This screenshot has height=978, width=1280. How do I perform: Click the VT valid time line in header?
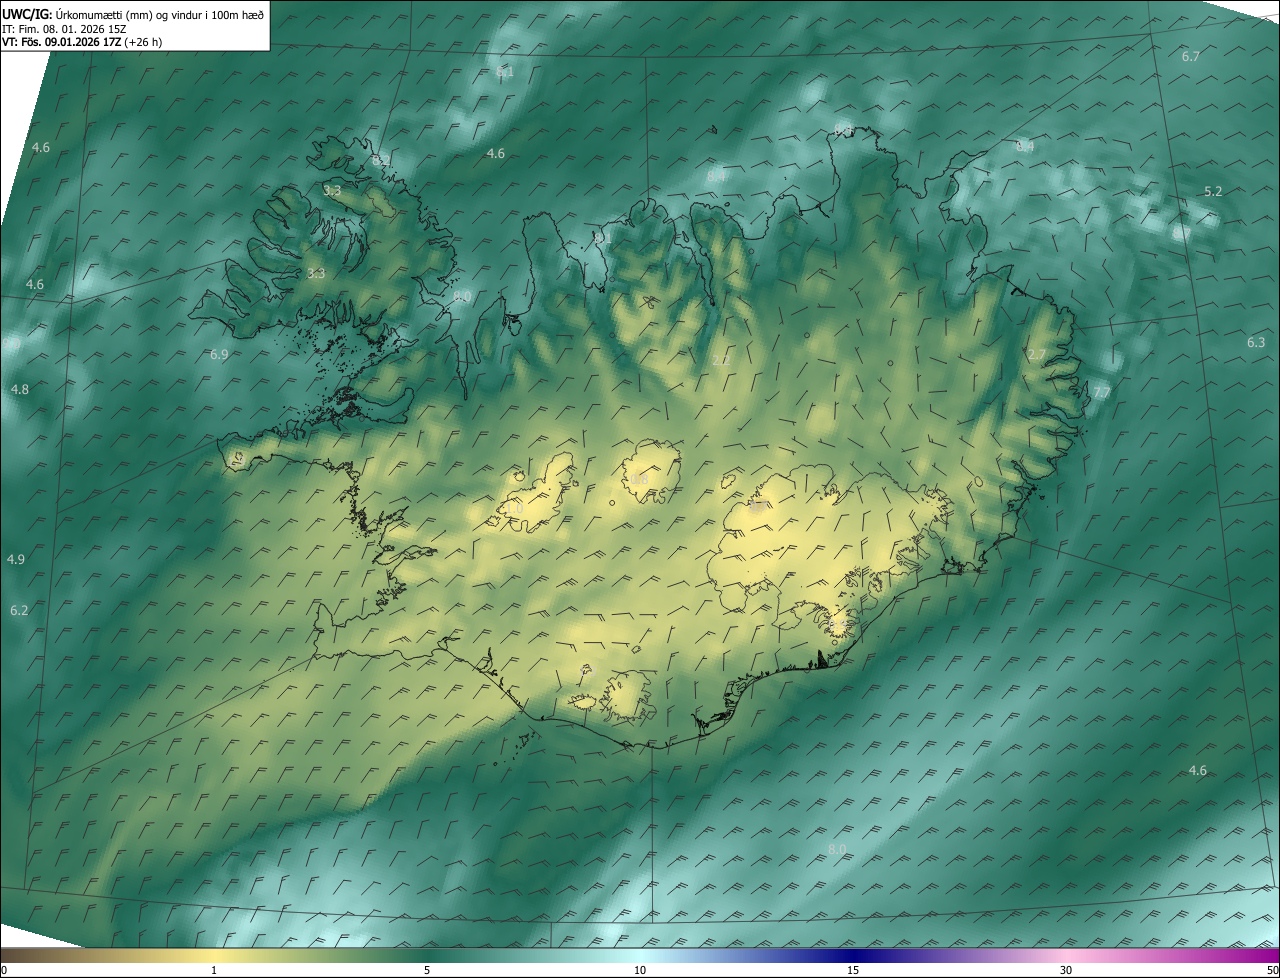79,42
